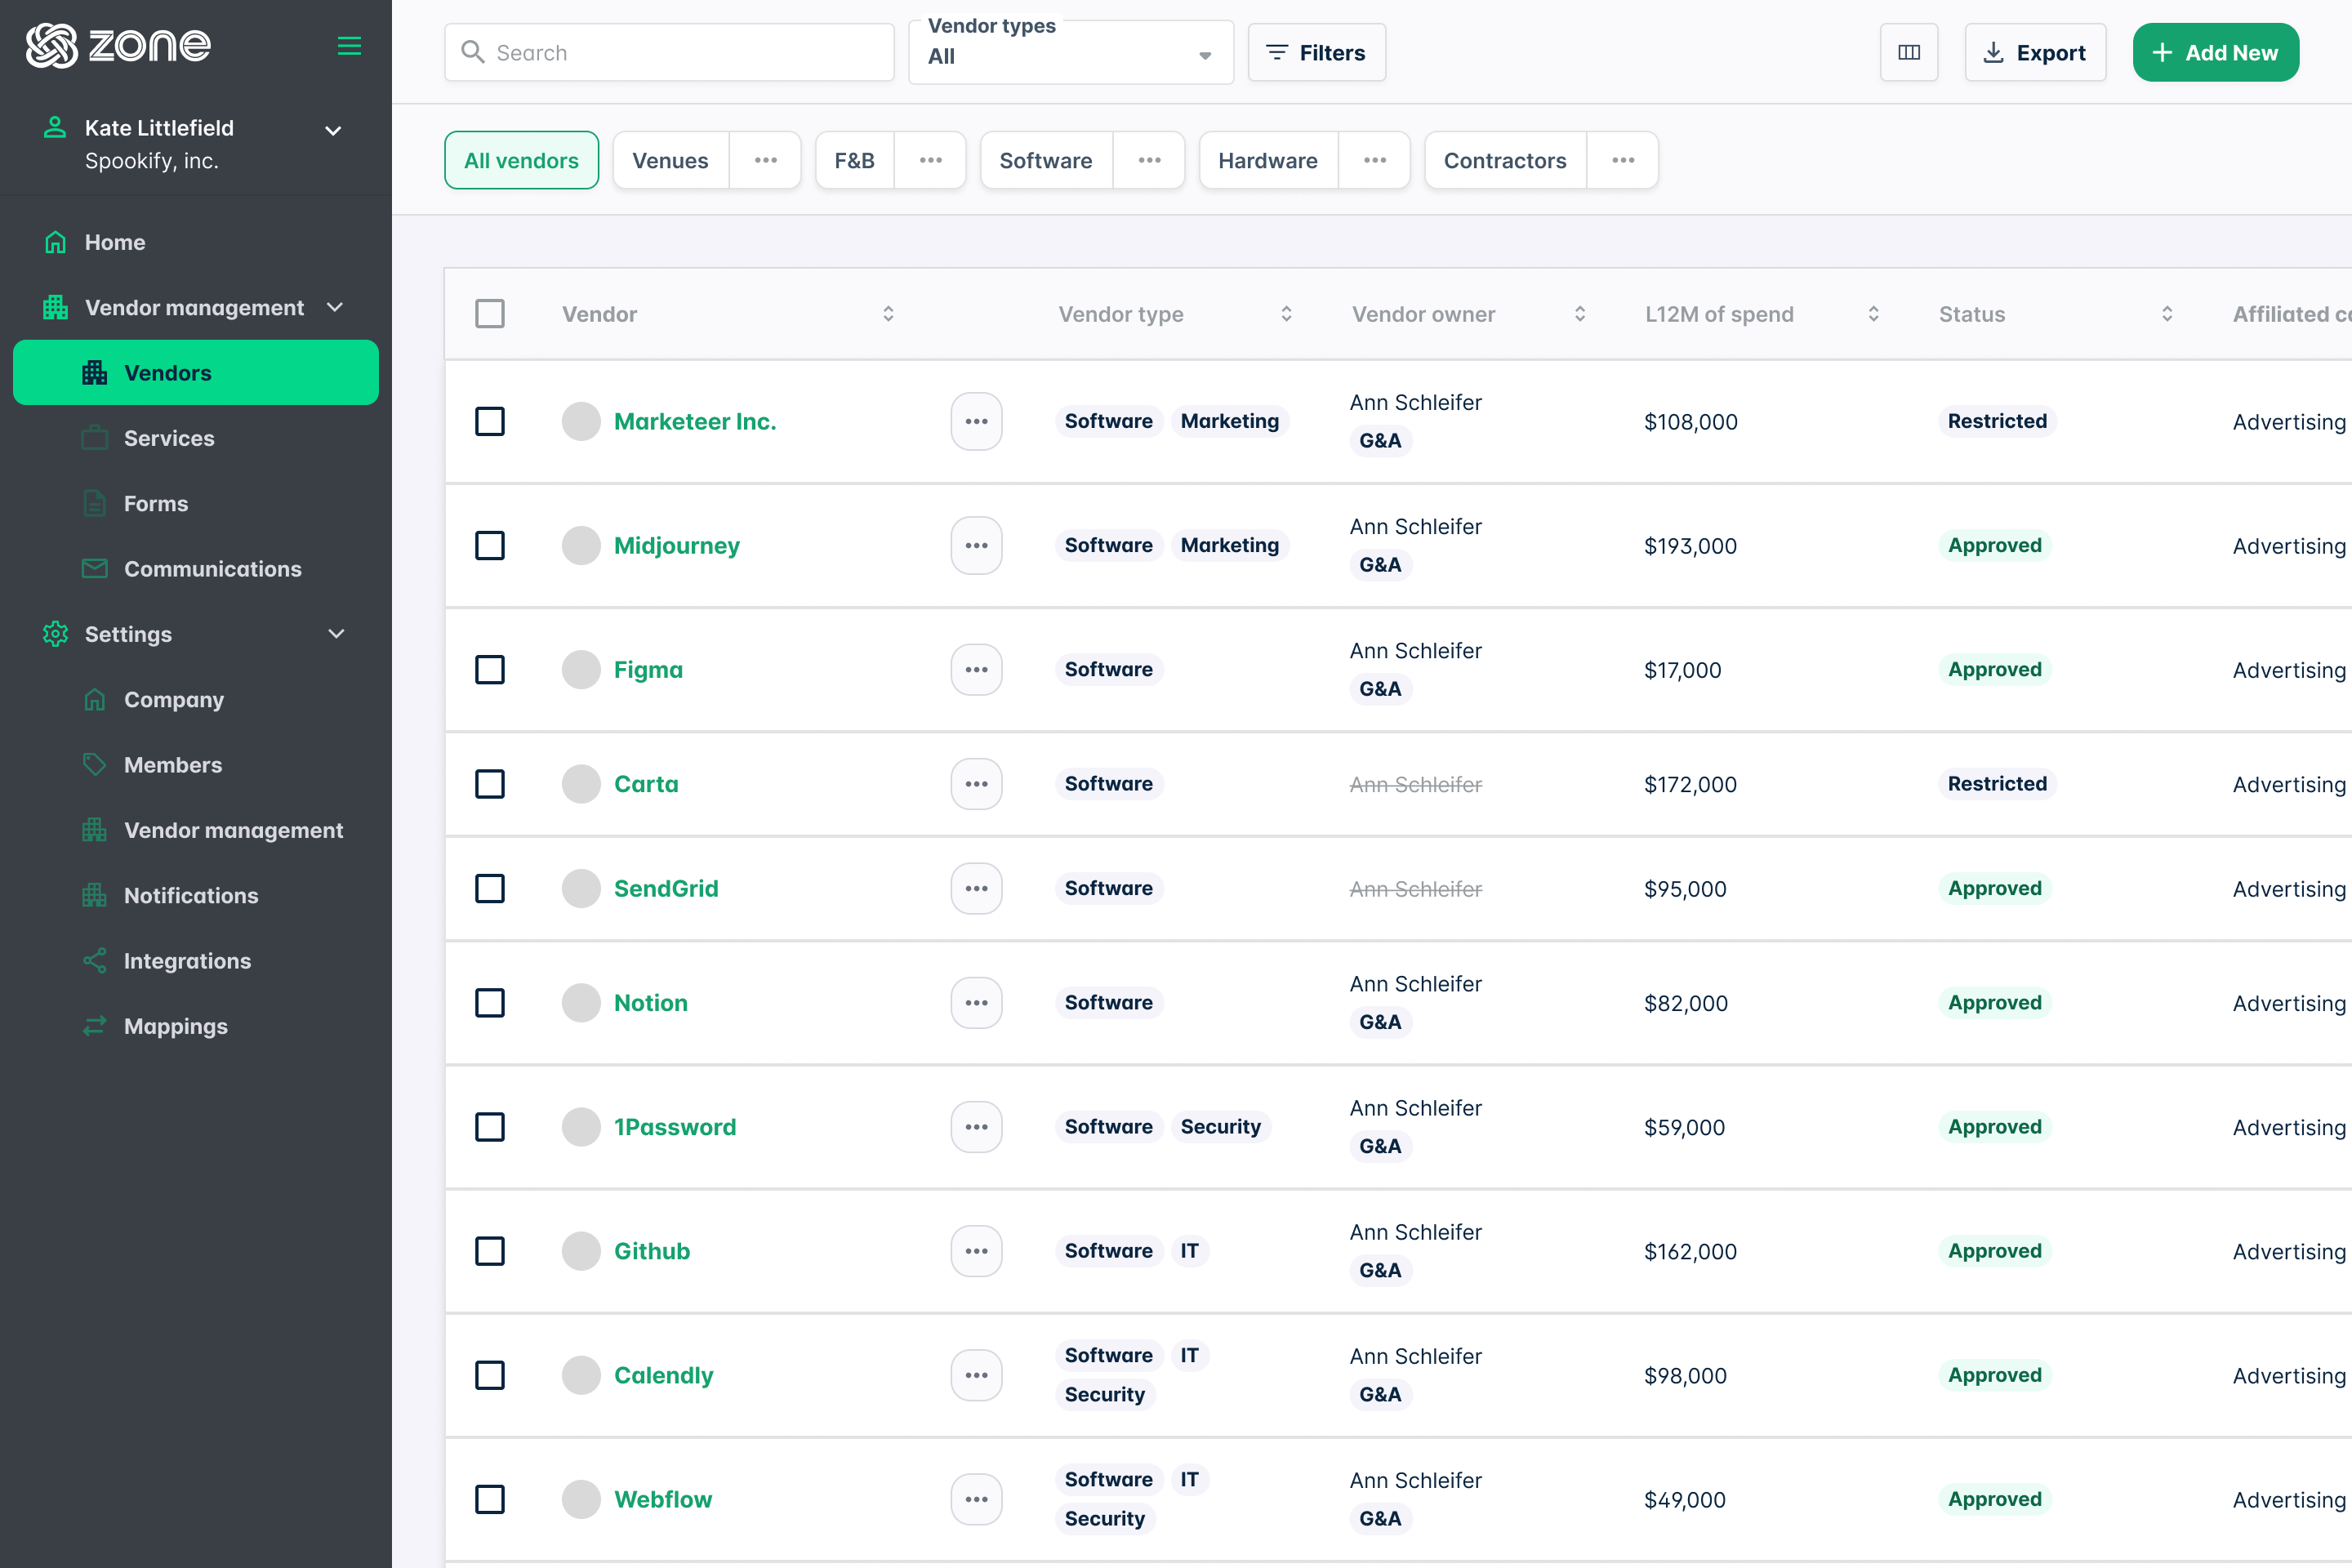Focus the Search input field
This screenshot has height=1568, width=2352.
(x=669, y=52)
